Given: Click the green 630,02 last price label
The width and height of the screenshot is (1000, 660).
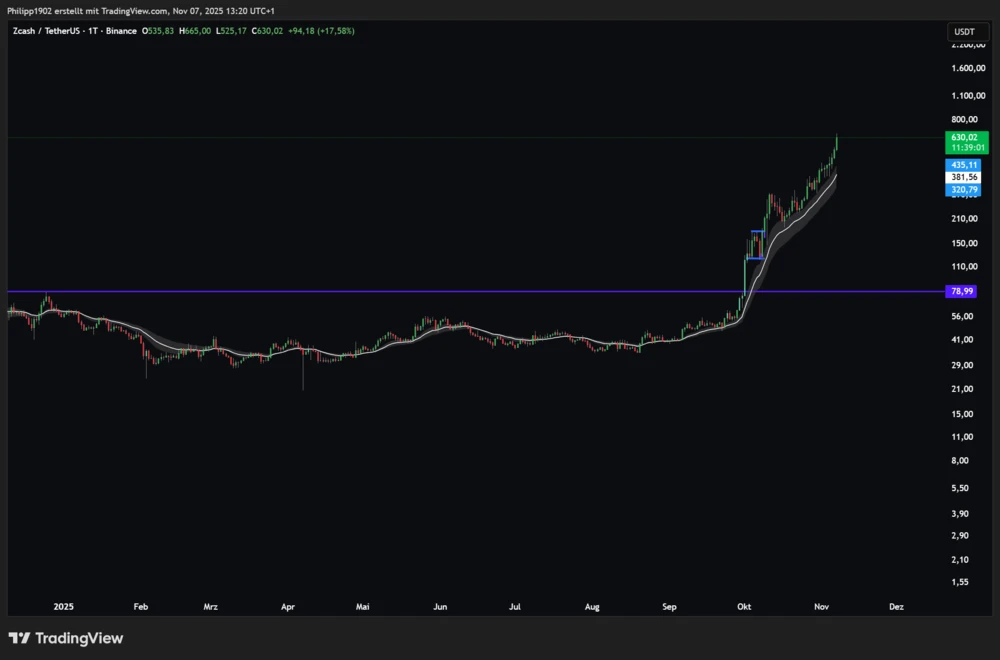Looking at the screenshot, I should click(x=963, y=137).
